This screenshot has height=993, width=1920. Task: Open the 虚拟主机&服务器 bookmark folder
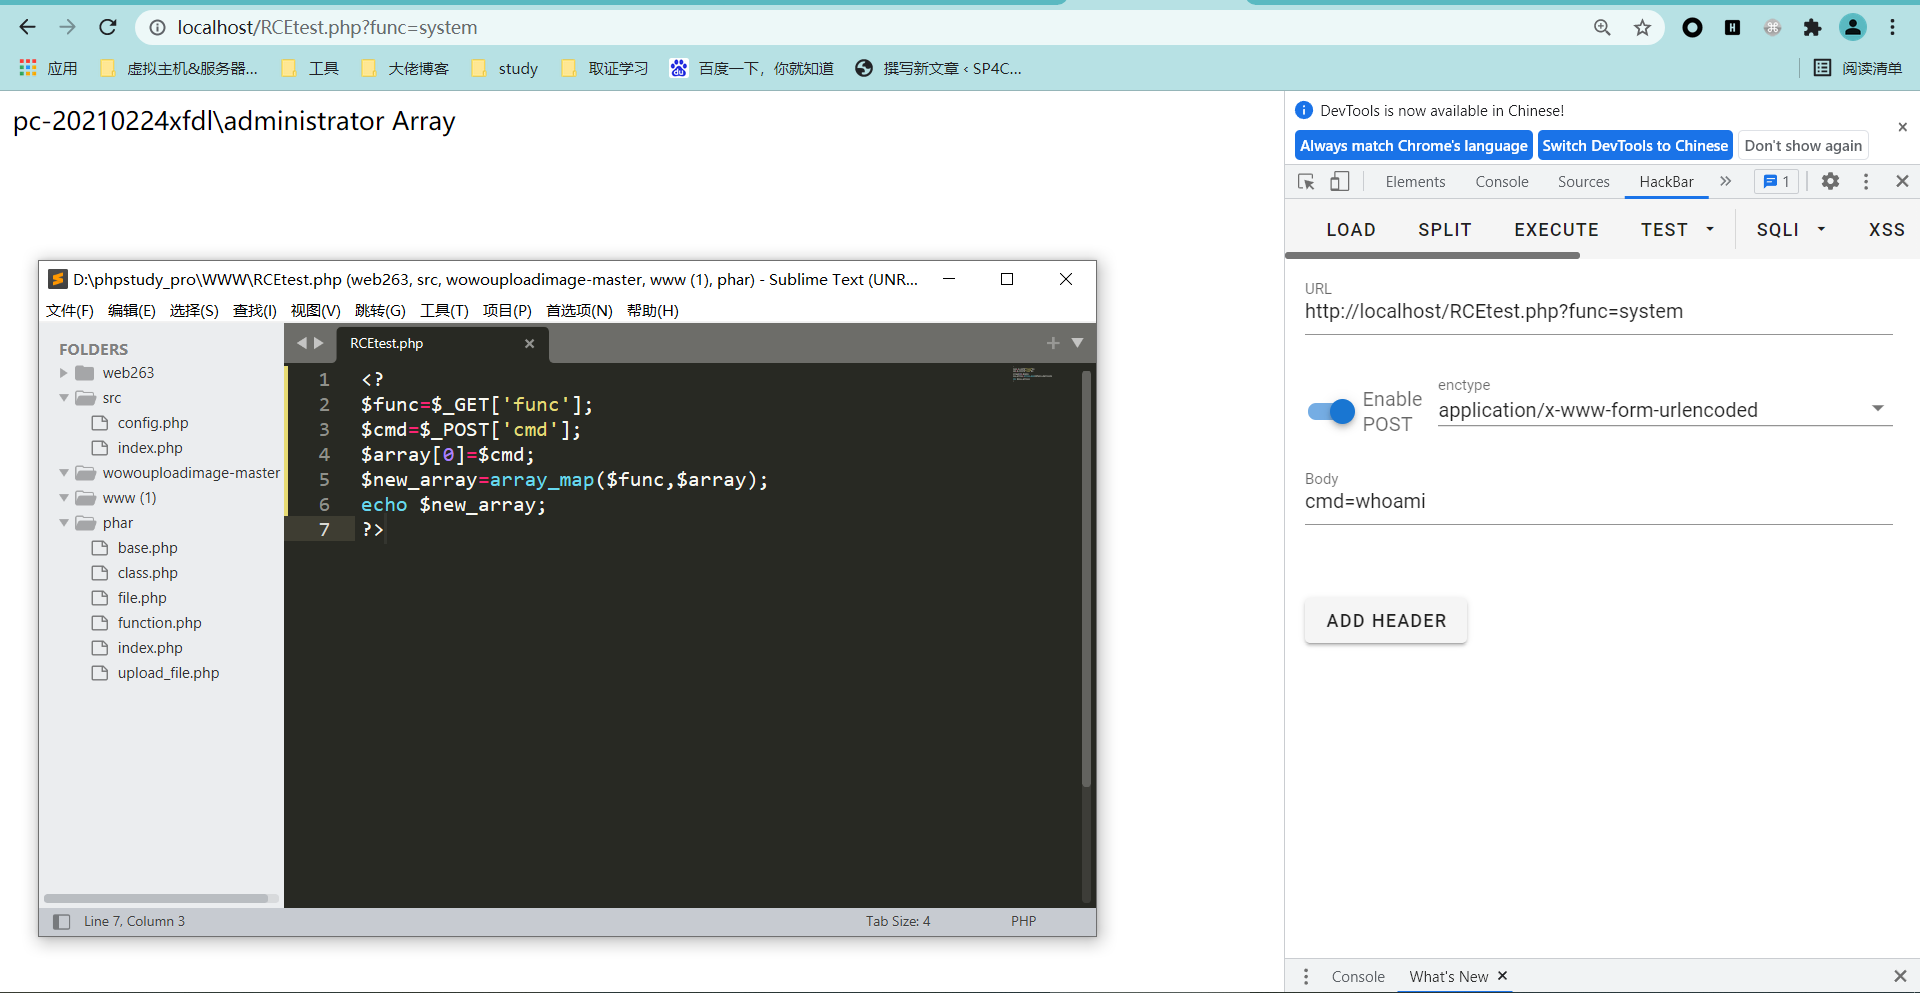(179, 68)
